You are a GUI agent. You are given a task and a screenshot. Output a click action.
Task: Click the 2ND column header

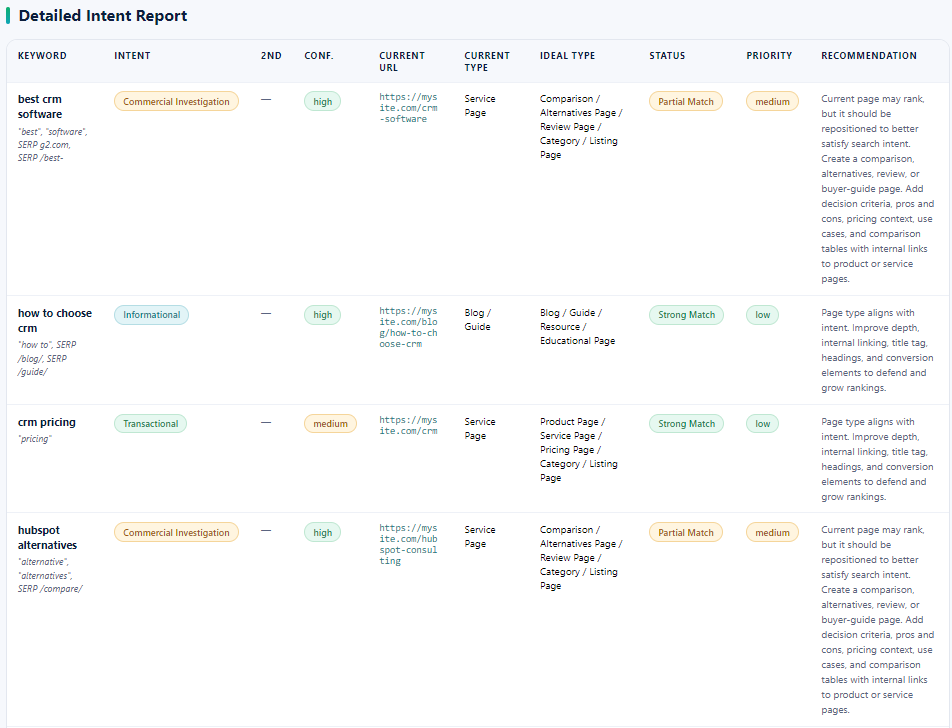tap(271, 56)
